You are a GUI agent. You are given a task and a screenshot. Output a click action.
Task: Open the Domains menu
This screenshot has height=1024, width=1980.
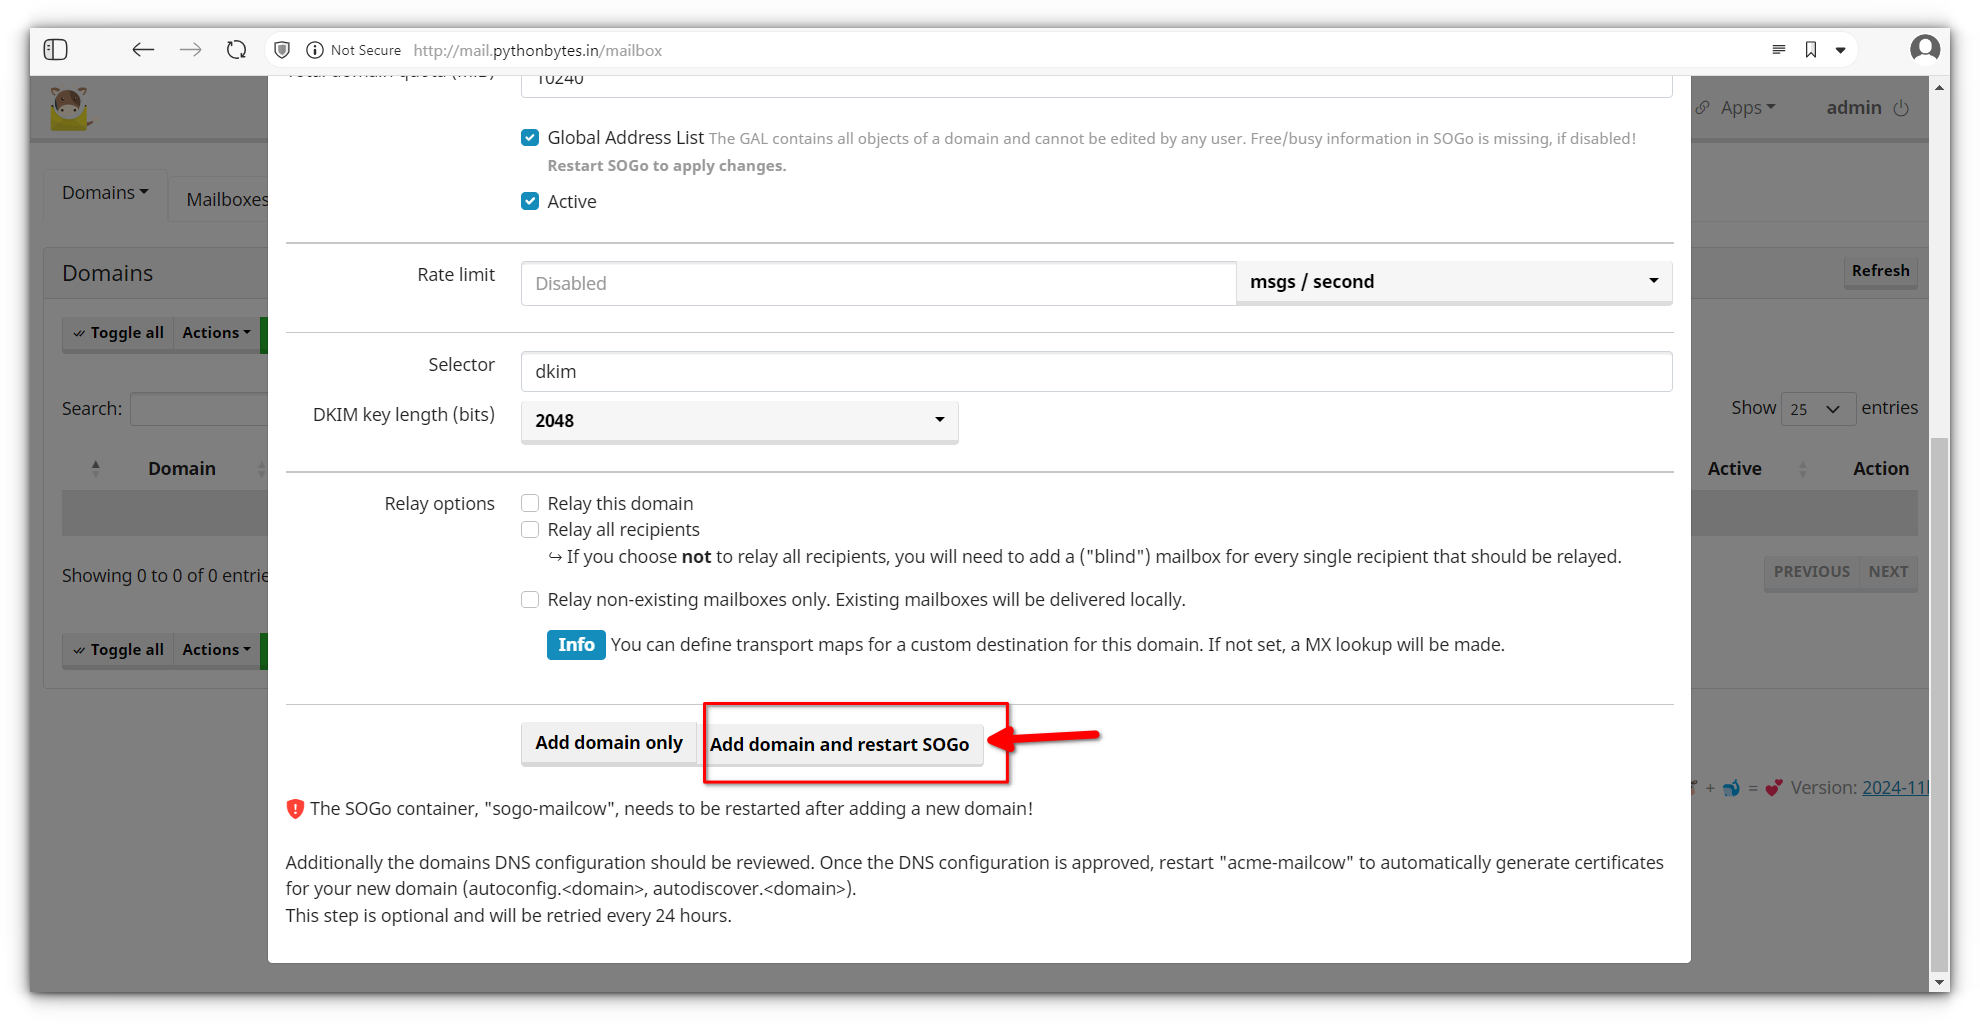(104, 192)
